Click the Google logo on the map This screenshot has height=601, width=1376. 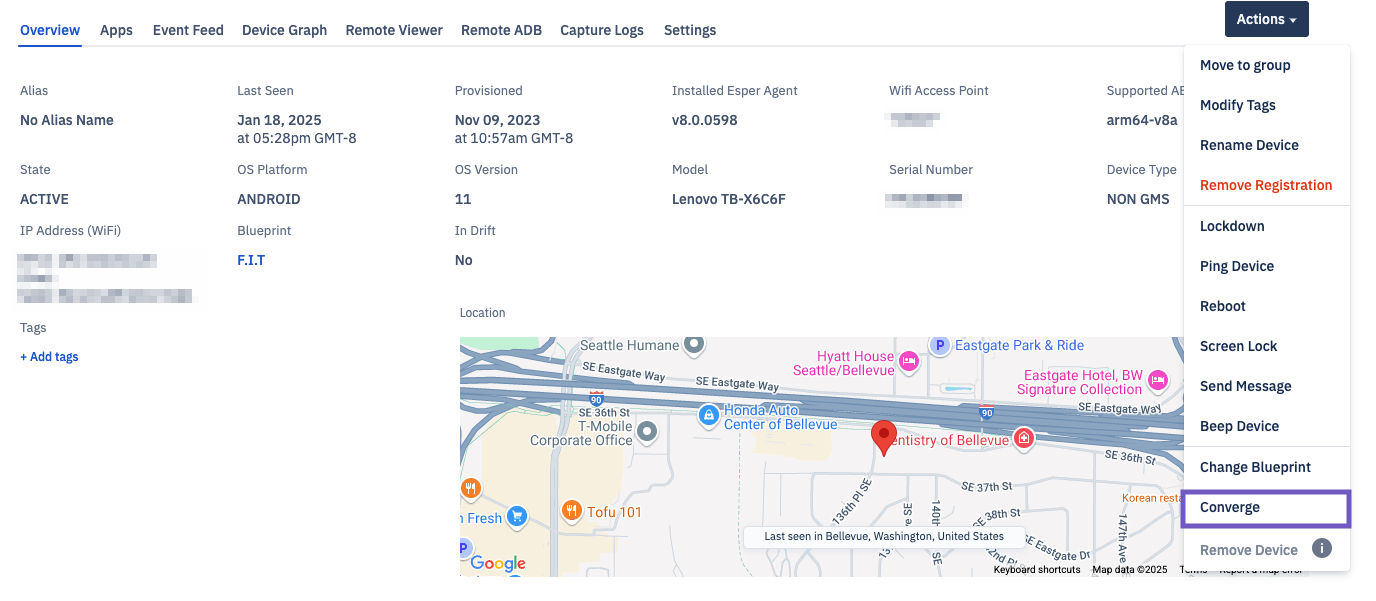(498, 563)
